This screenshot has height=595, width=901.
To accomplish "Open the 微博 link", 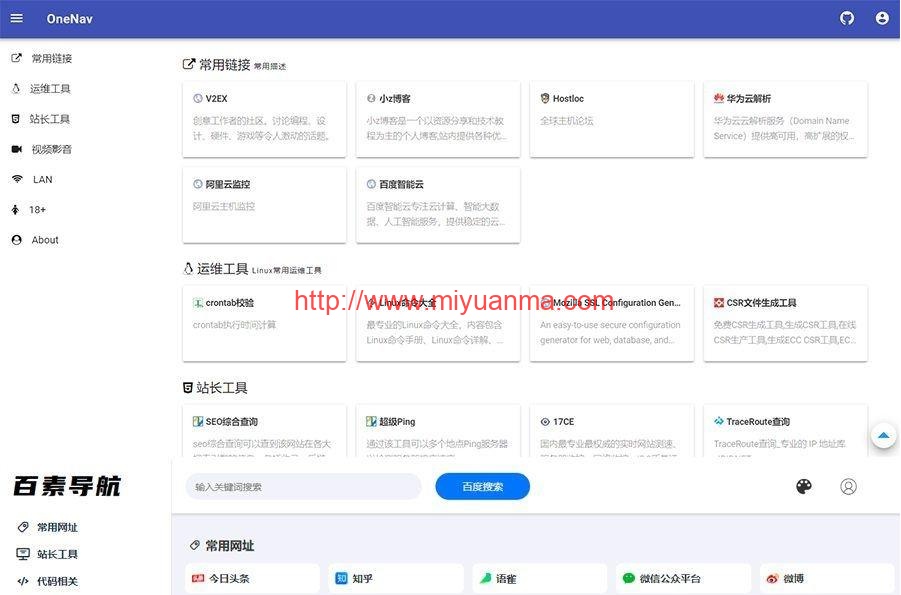I will coord(827,578).
